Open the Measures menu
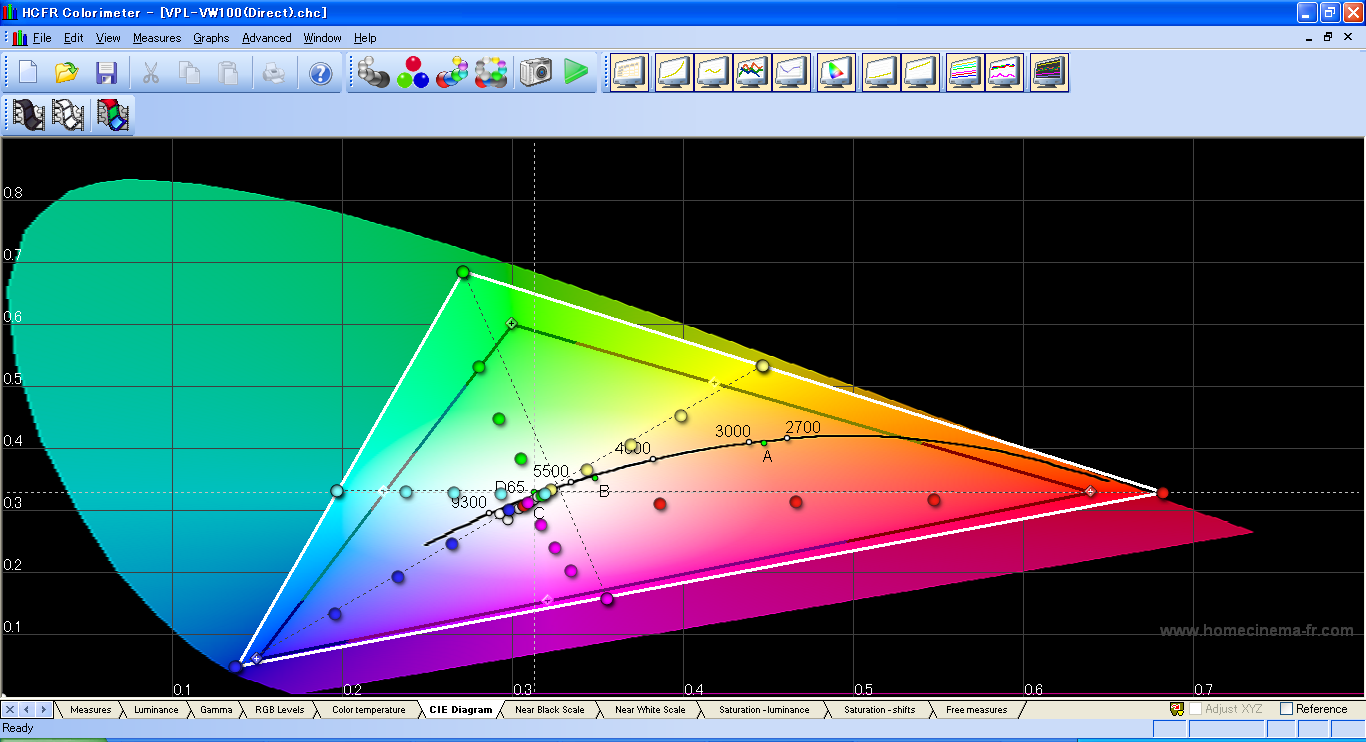This screenshot has width=1366, height=742. (156, 38)
